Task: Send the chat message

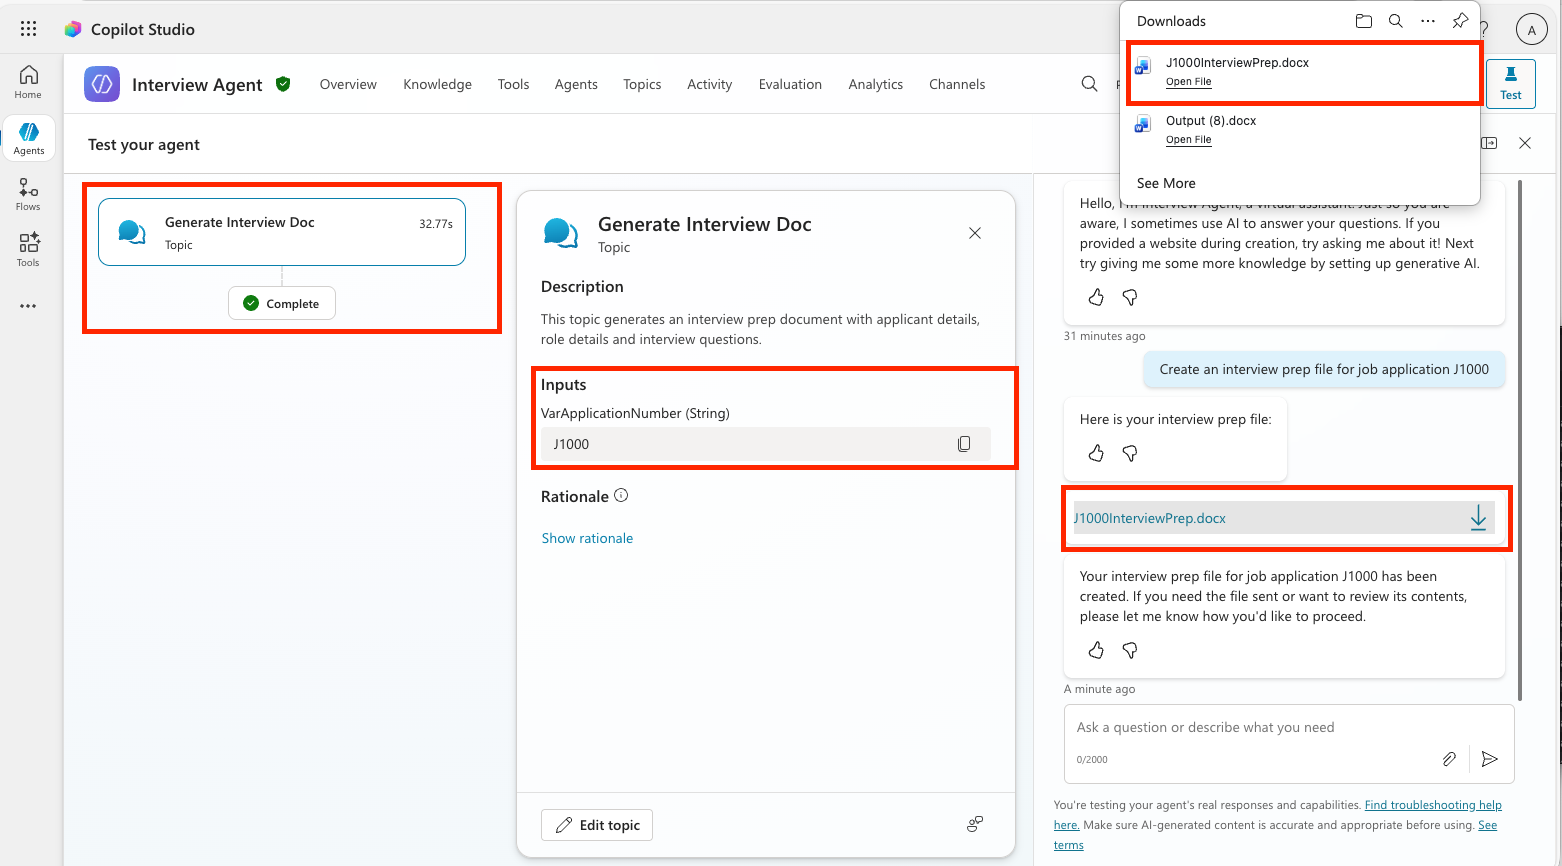Action: 1489,759
